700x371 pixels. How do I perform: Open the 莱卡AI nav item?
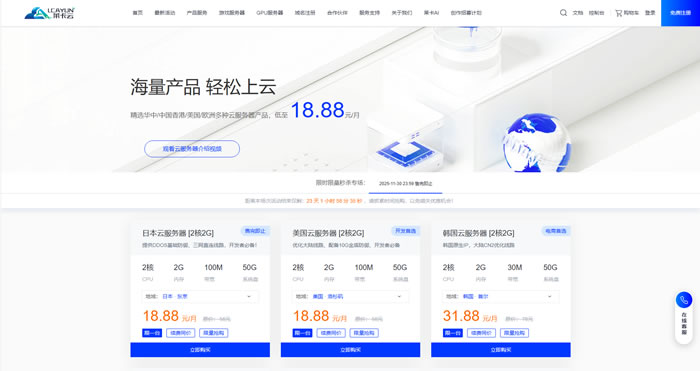[431, 13]
